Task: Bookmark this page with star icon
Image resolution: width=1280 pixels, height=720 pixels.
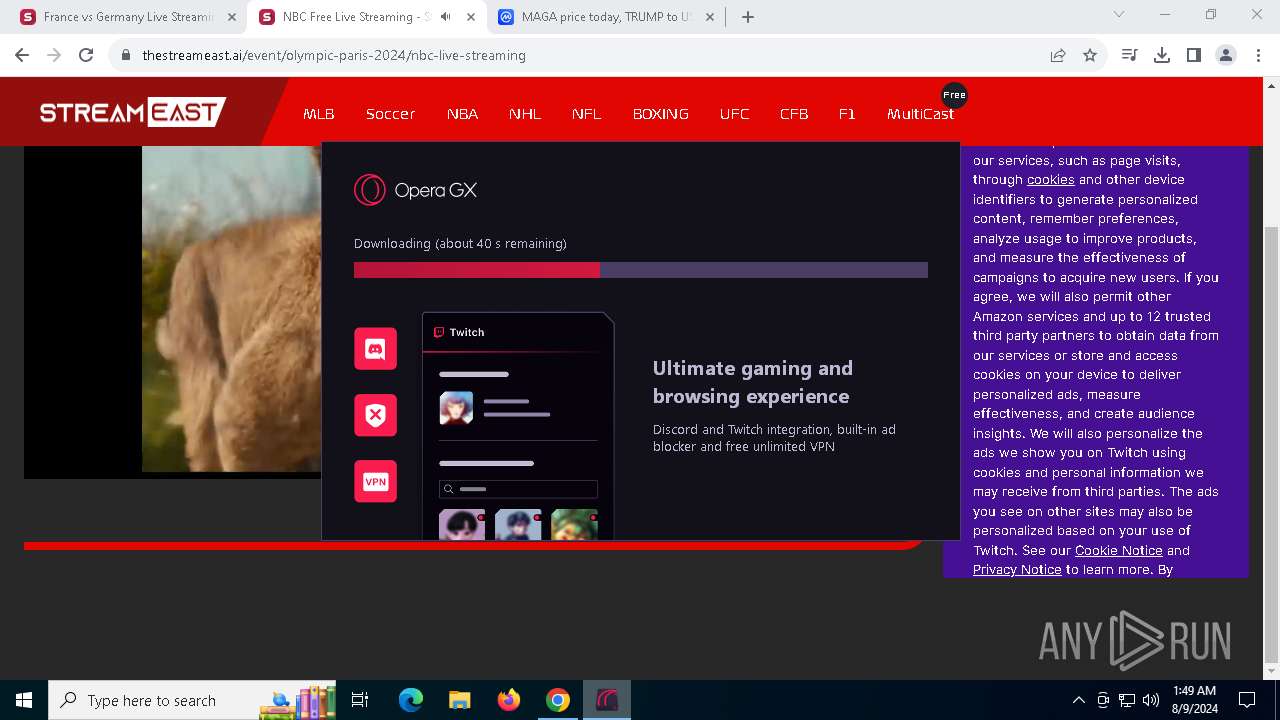Action: pos(1090,55)
